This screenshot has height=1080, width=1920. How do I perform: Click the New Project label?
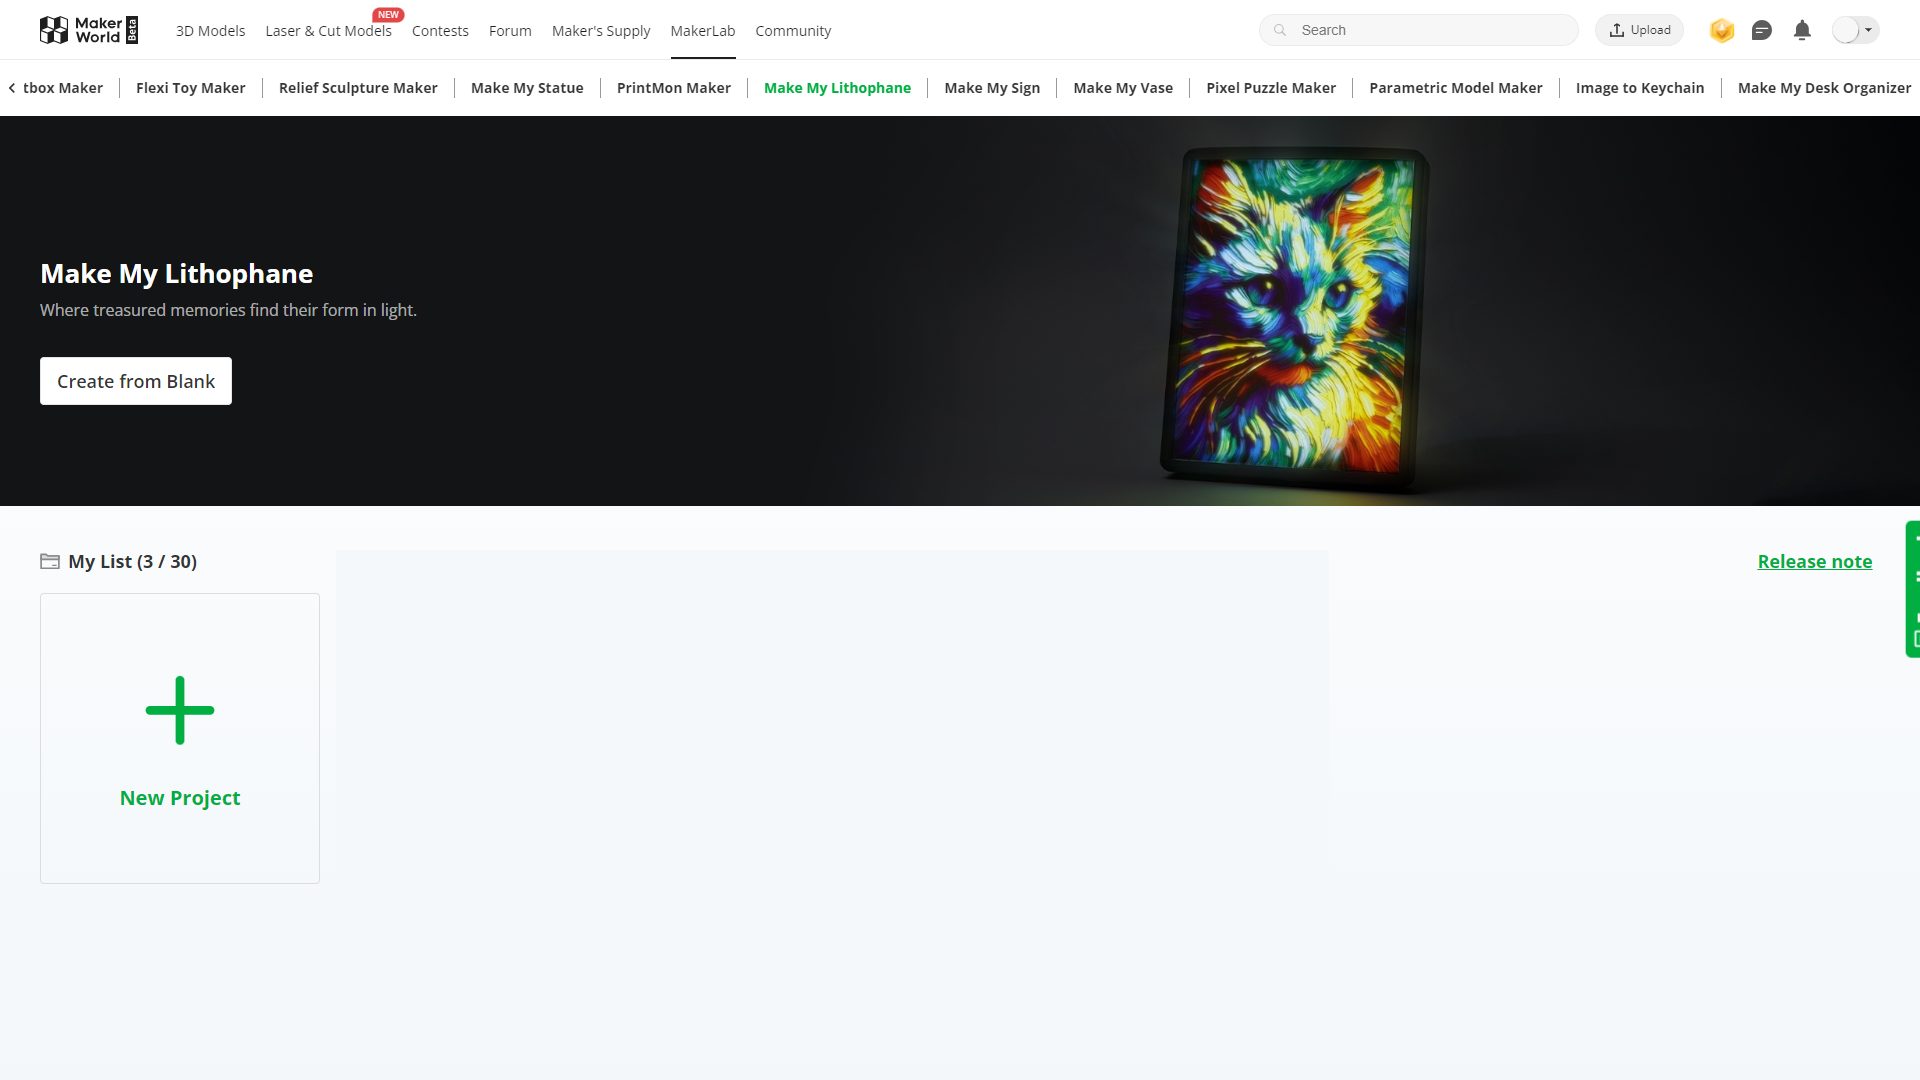coord(180,798)
